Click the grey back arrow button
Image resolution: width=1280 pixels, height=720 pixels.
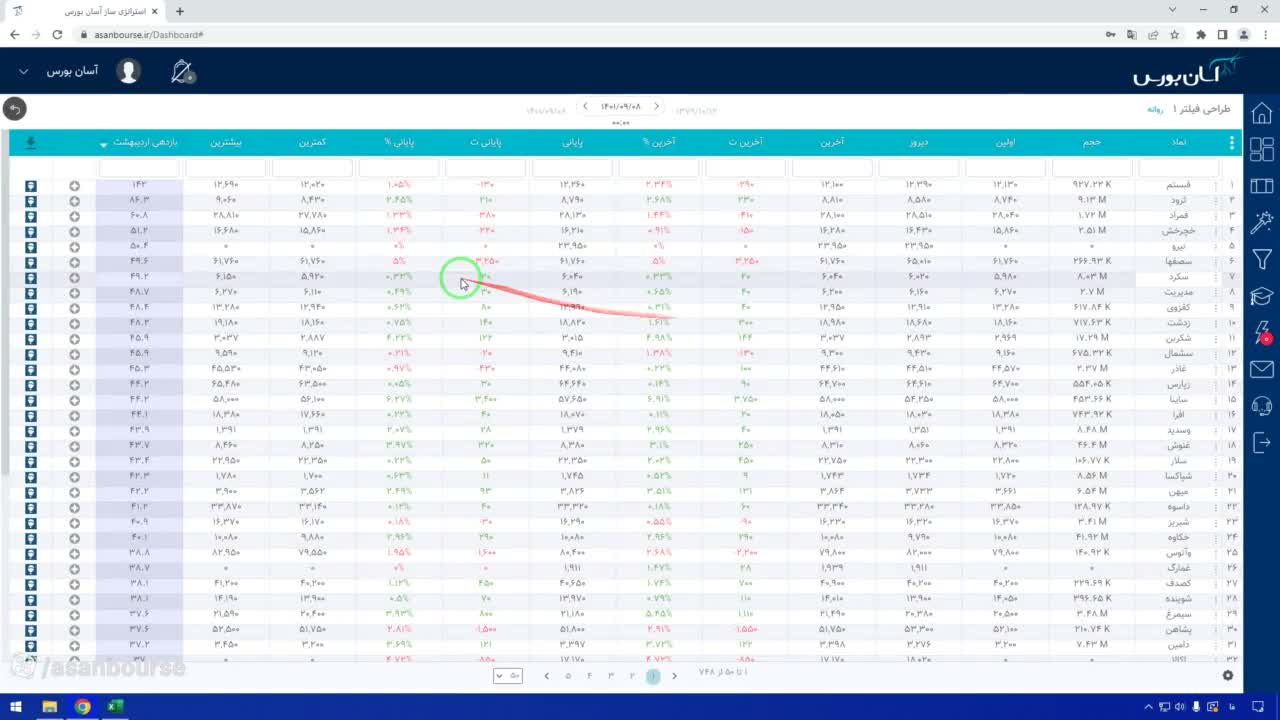[x=14, y=109]
